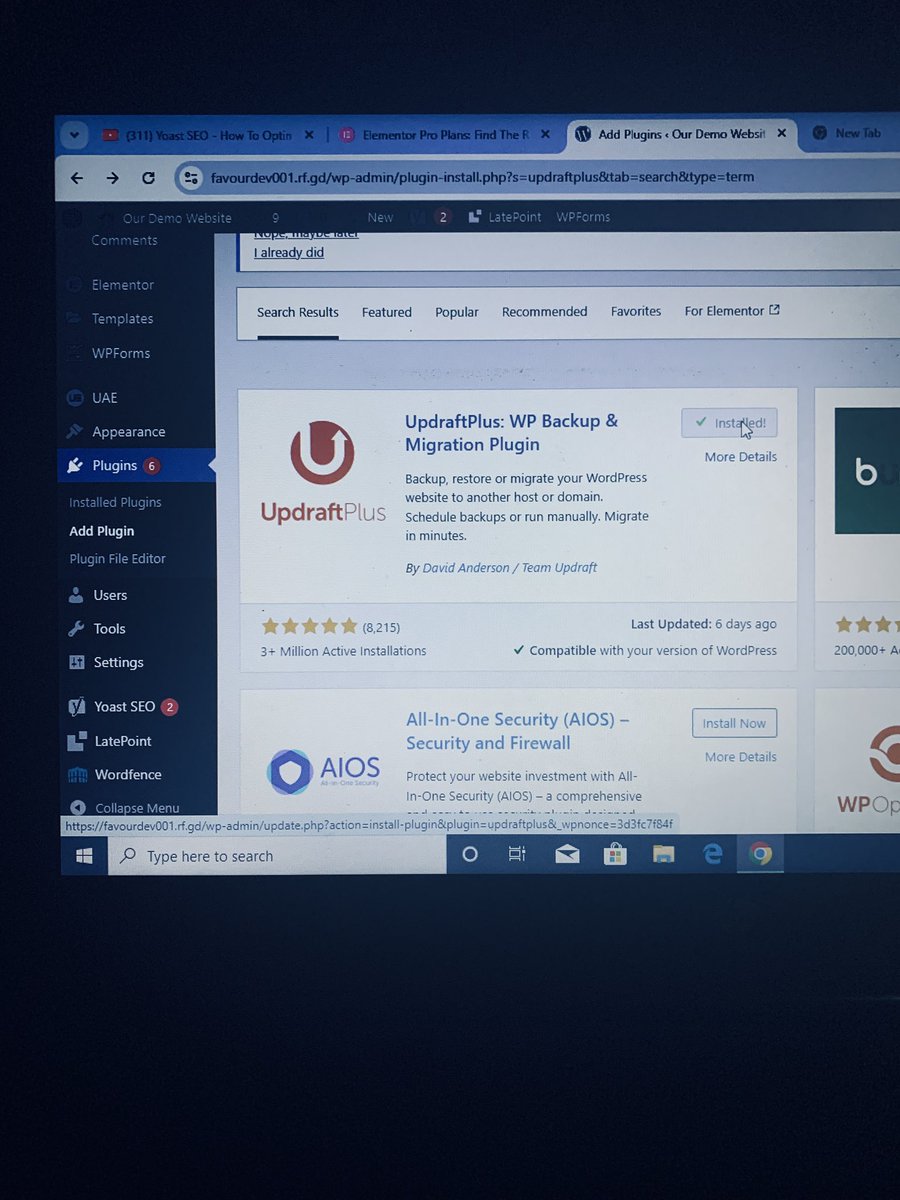This screenshot has height=1200, width=900.
Task: Select the Appearance paintbrush icon
Action: click(x=77, y=431)
